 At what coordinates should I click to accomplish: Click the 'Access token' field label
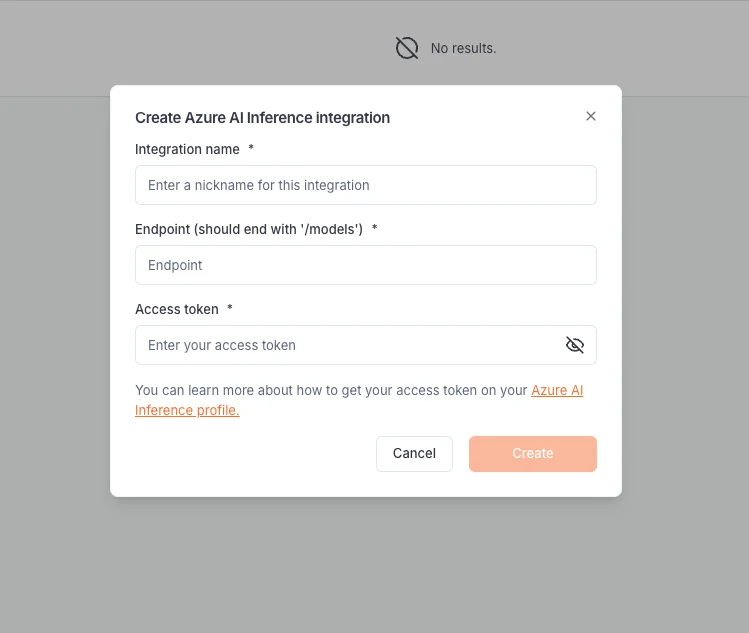pos(177,309)
